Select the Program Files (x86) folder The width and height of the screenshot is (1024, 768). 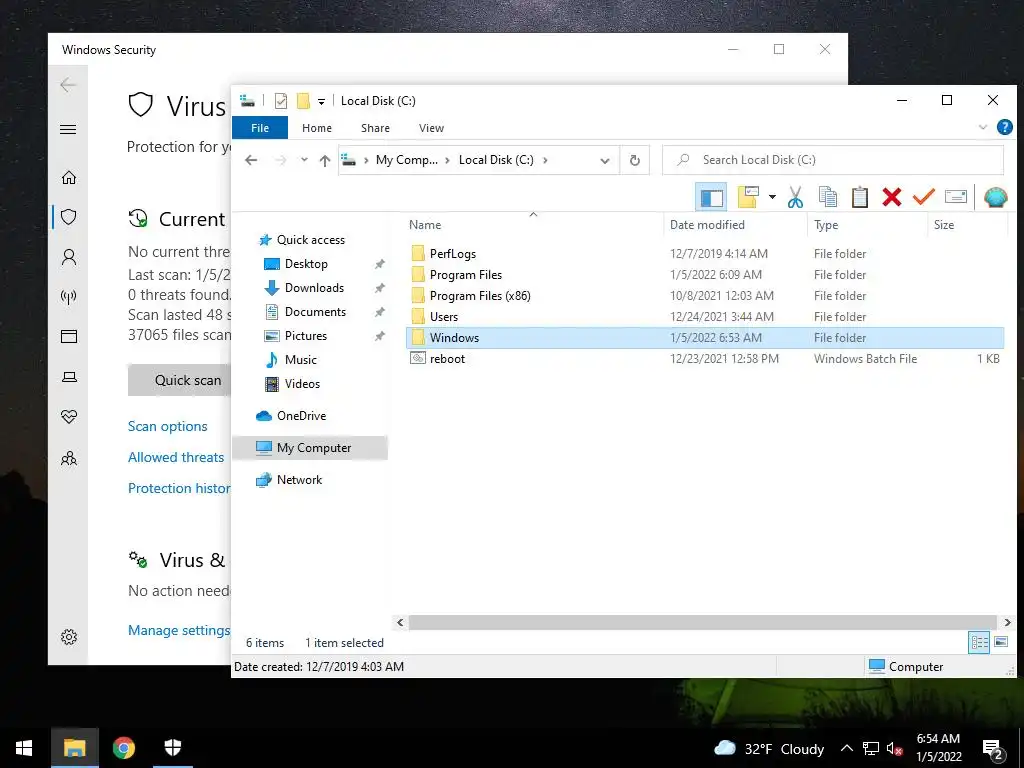(480, 295)
